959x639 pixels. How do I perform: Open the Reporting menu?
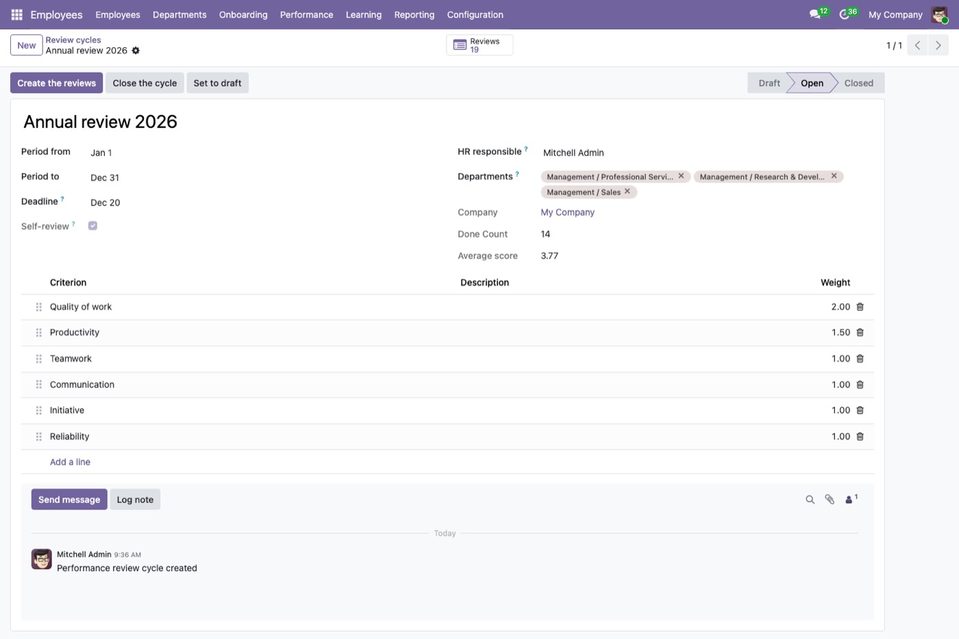pyautogui.click(x=414, y=15)
